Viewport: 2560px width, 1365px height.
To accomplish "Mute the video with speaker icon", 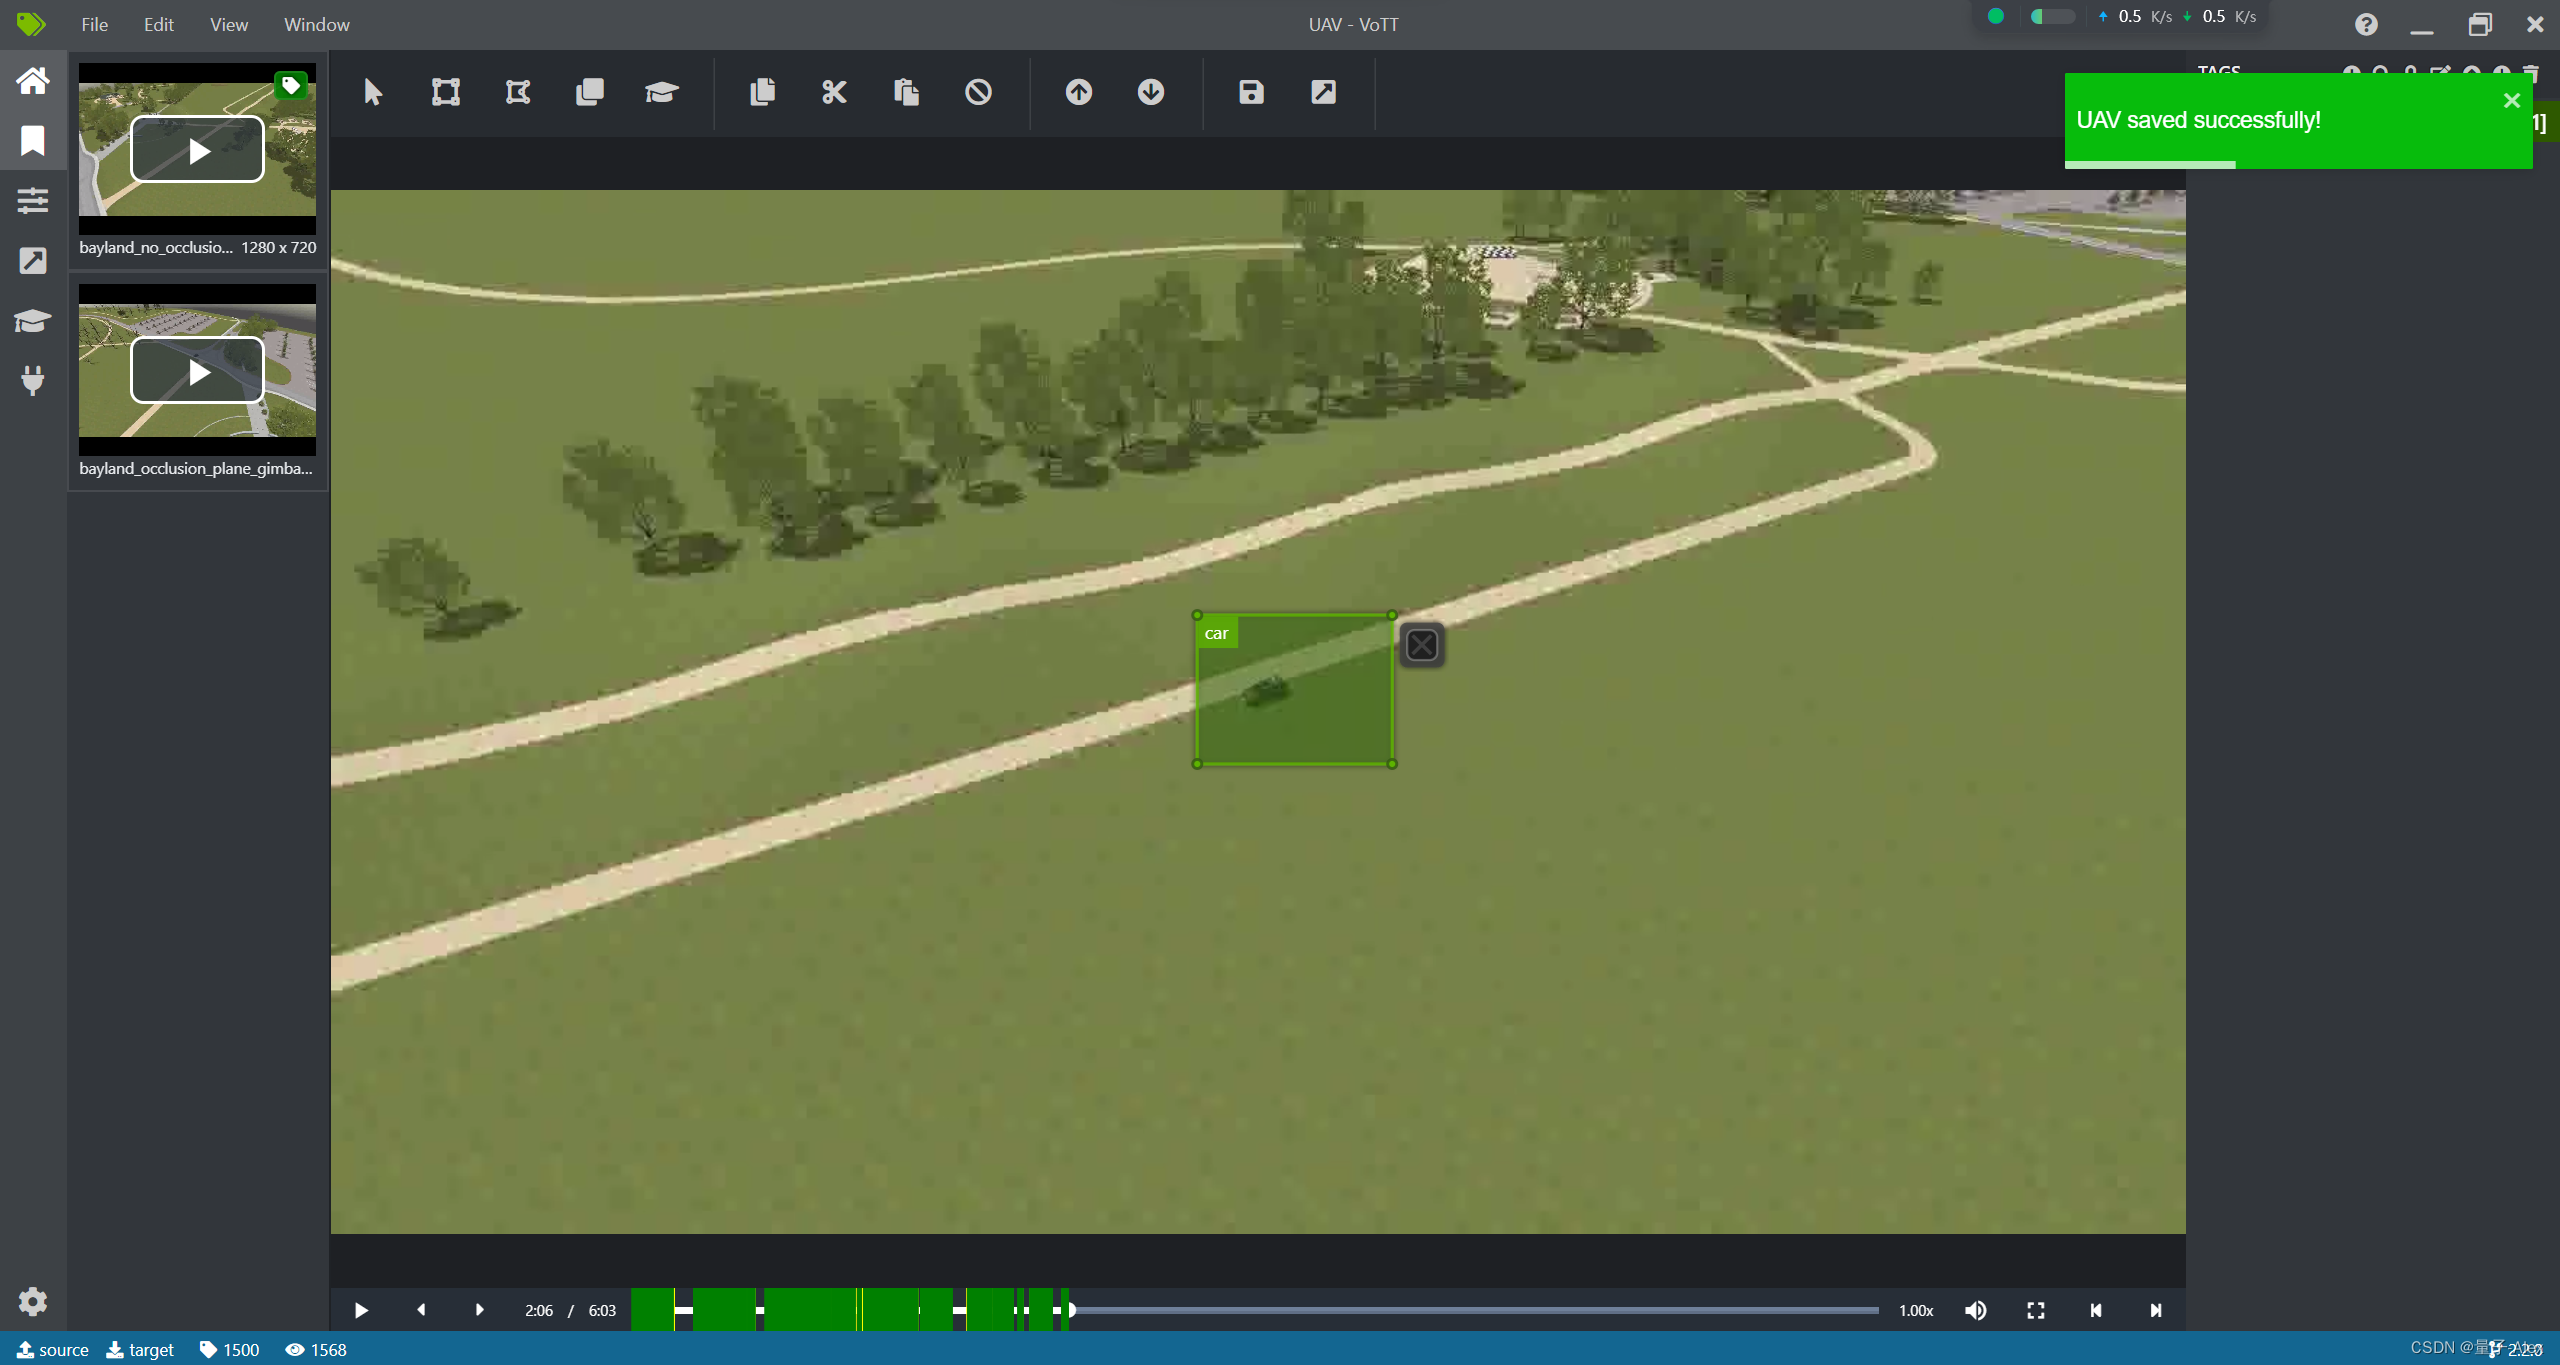I will click(1976, 1310).
